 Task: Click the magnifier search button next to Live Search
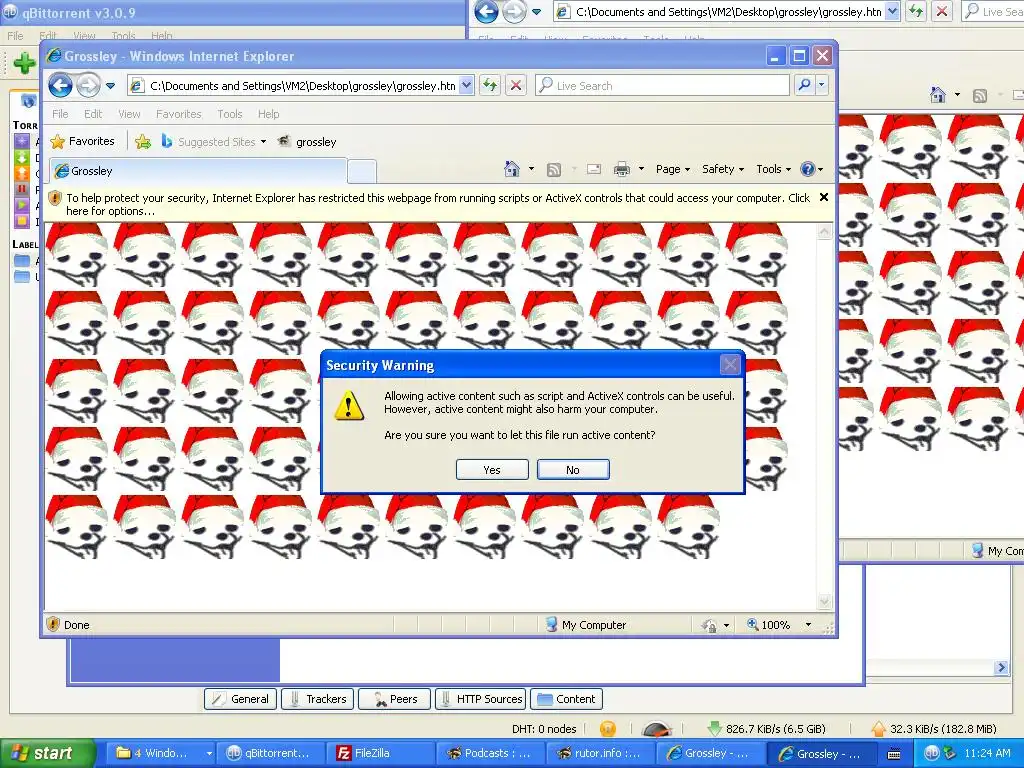[x=805, y=85]
